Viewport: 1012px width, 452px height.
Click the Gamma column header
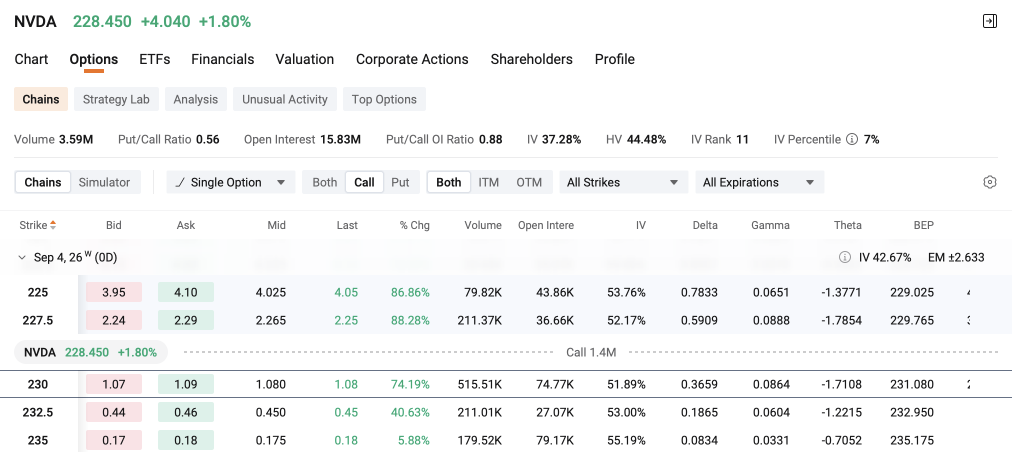(770, 225)
